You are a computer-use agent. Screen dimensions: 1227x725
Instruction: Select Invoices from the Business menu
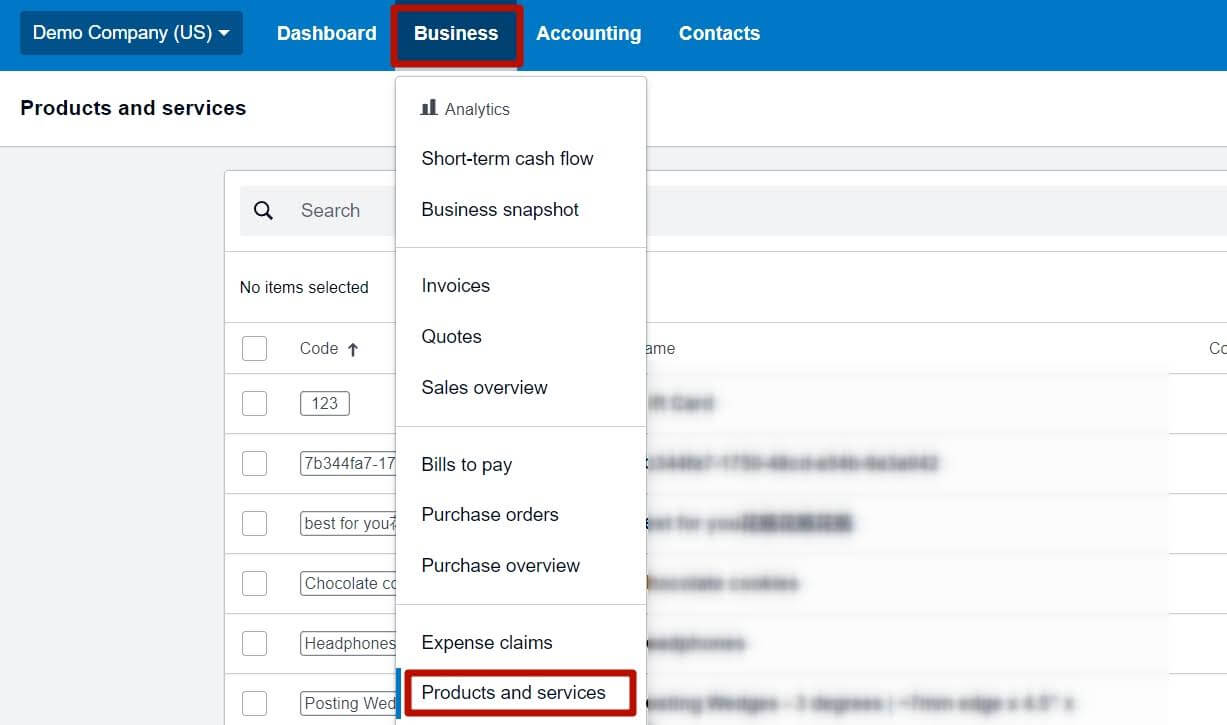455,285
